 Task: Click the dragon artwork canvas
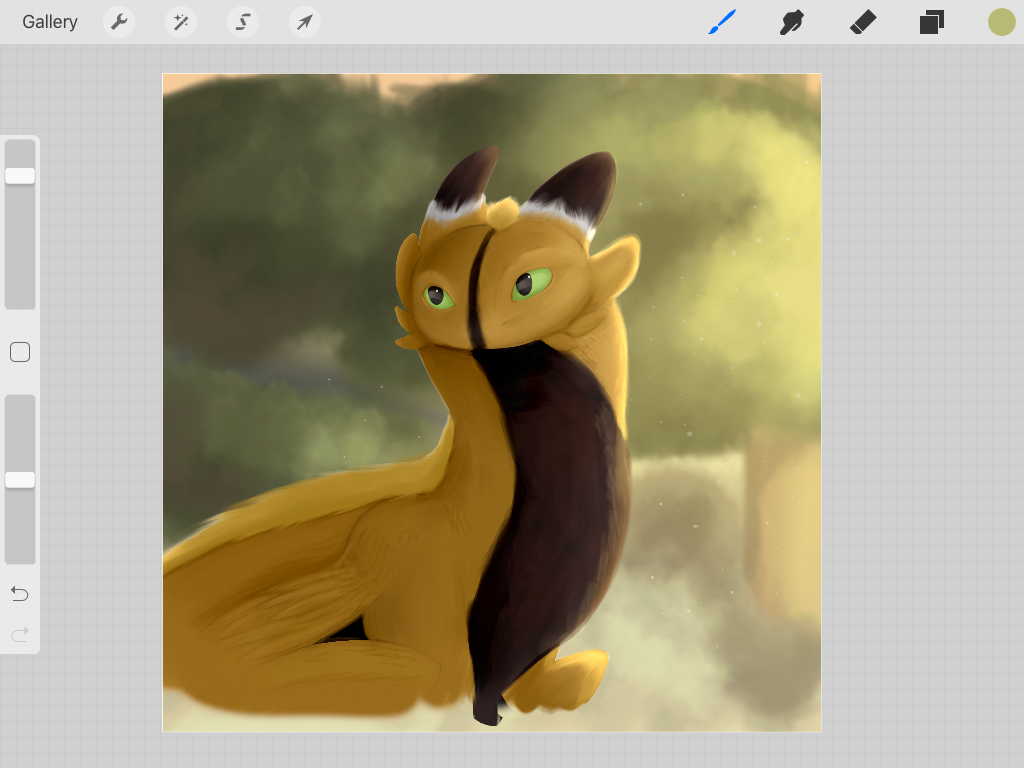pos(492,402)
